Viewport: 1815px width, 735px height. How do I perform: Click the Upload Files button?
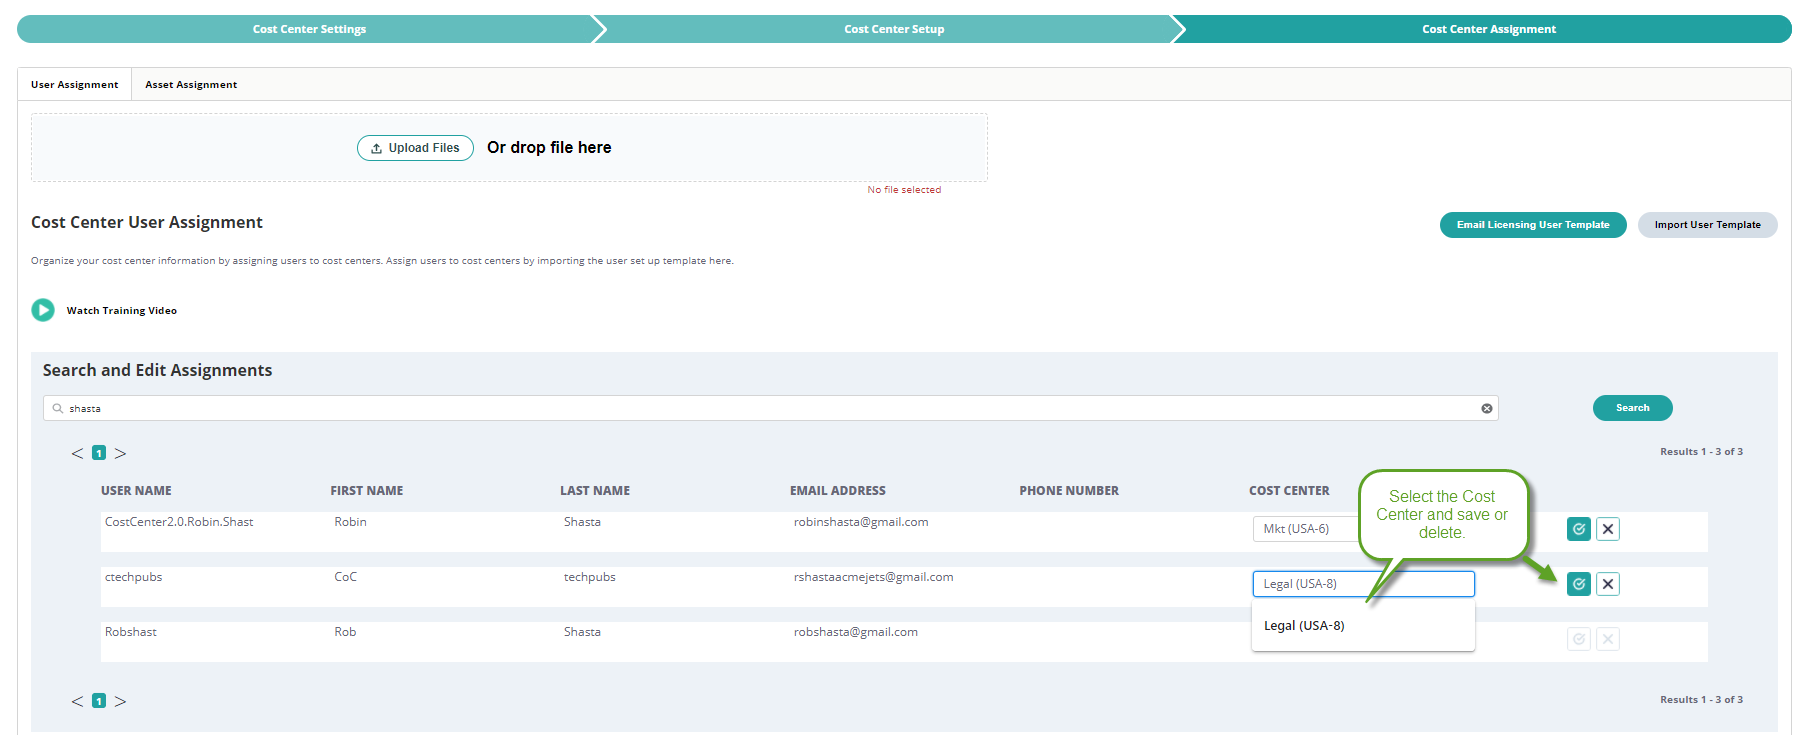(x=415, y=148)
